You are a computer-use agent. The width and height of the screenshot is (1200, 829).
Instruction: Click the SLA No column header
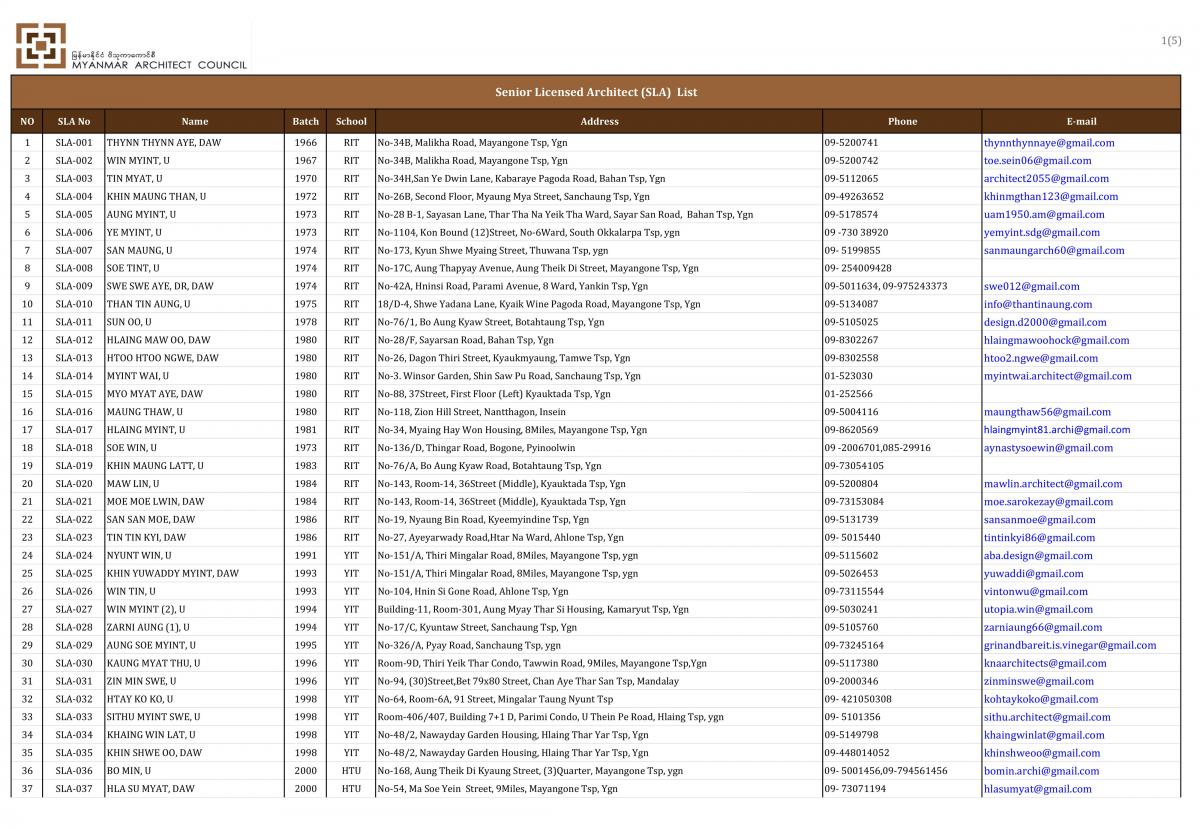click(x=74, y=122)
